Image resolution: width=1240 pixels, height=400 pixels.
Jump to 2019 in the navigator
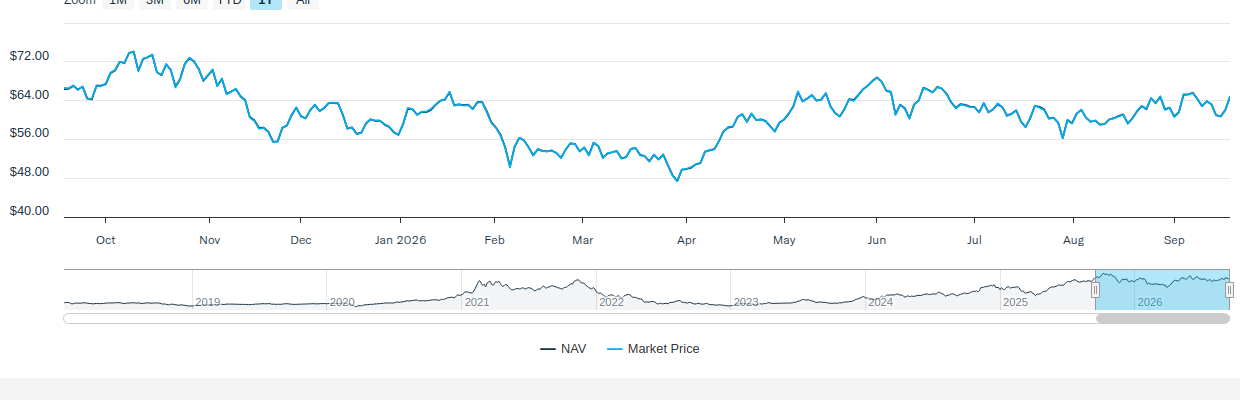pyautogui.click(x=208, y=302)
